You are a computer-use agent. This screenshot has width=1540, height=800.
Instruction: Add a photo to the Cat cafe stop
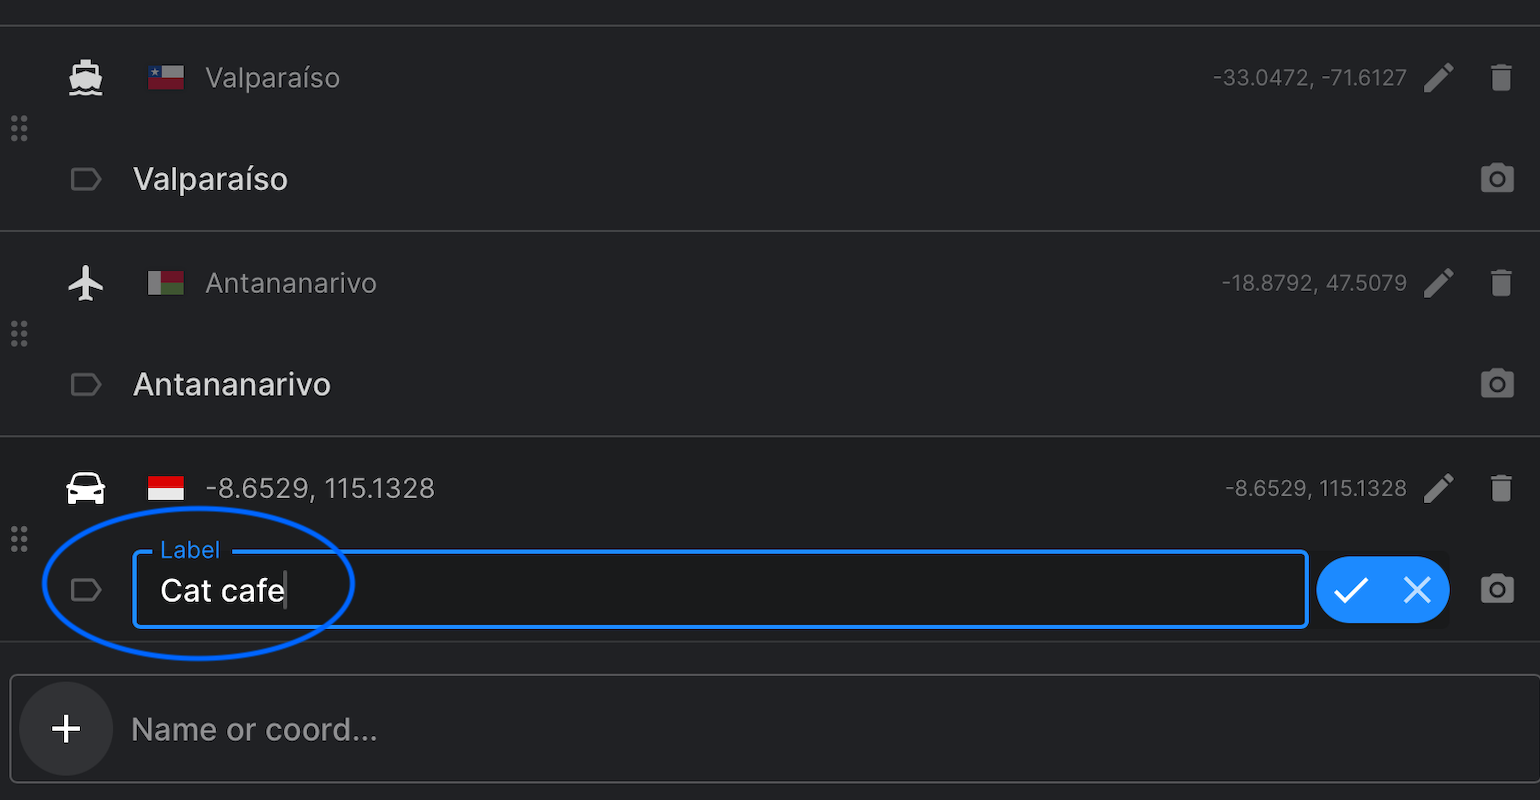1496,589
